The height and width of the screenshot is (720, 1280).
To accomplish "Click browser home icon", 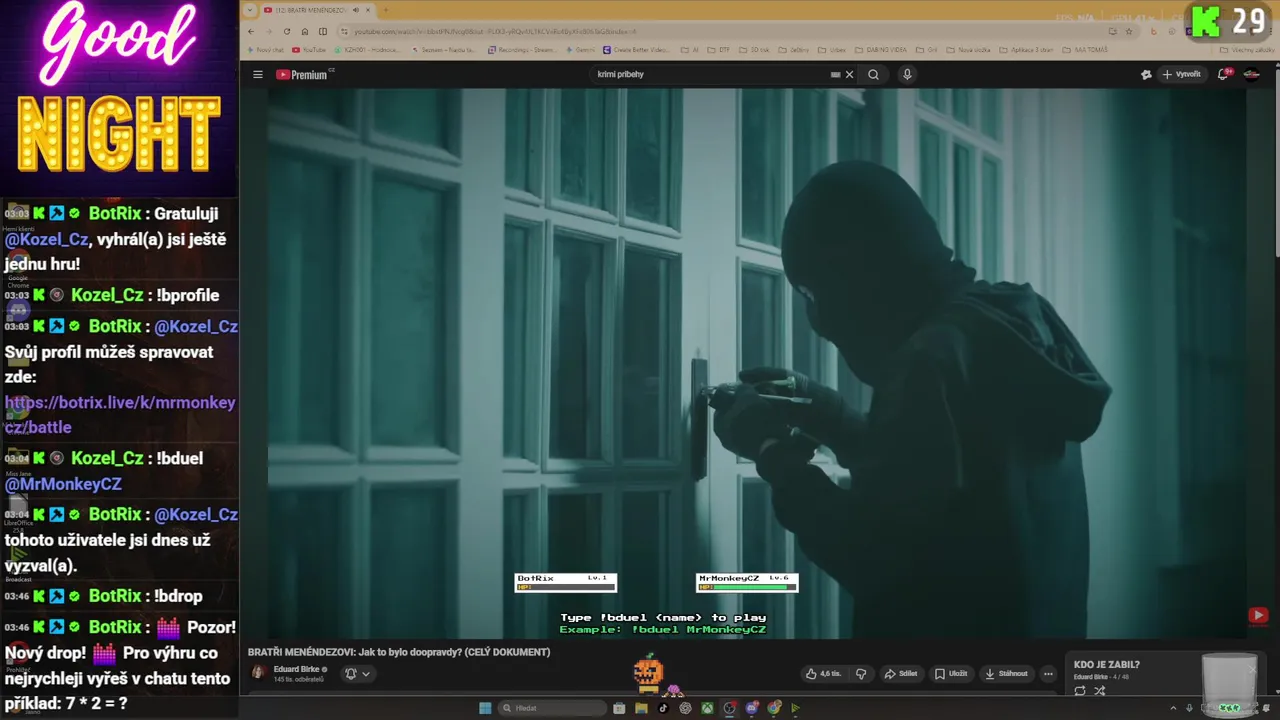I will click(305, 31).
